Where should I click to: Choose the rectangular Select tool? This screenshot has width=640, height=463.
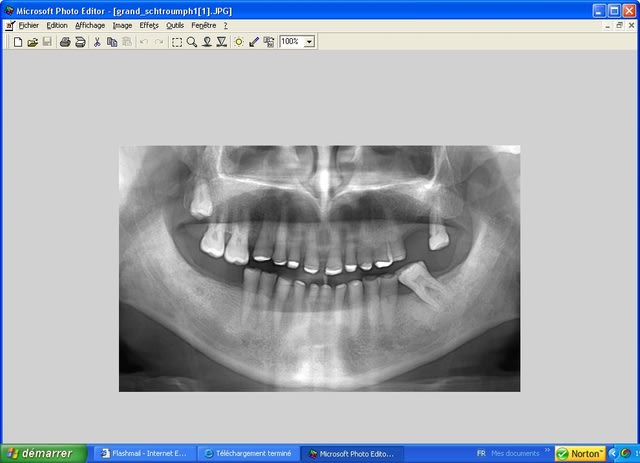[176, 42]
